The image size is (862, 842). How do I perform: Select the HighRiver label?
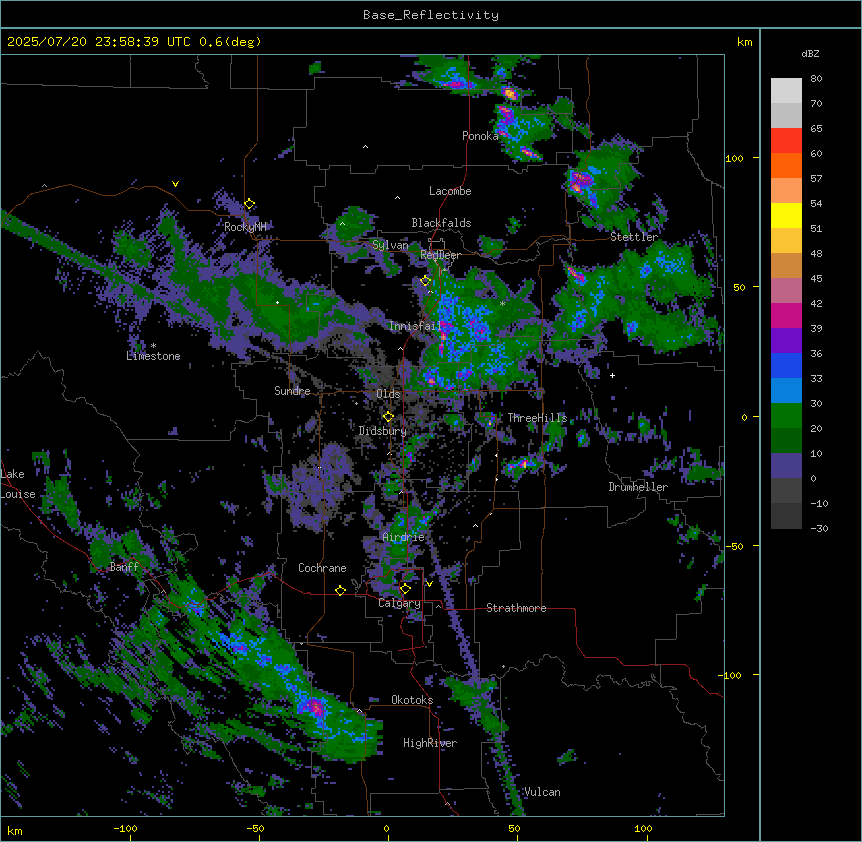click(x=430, y=743)
